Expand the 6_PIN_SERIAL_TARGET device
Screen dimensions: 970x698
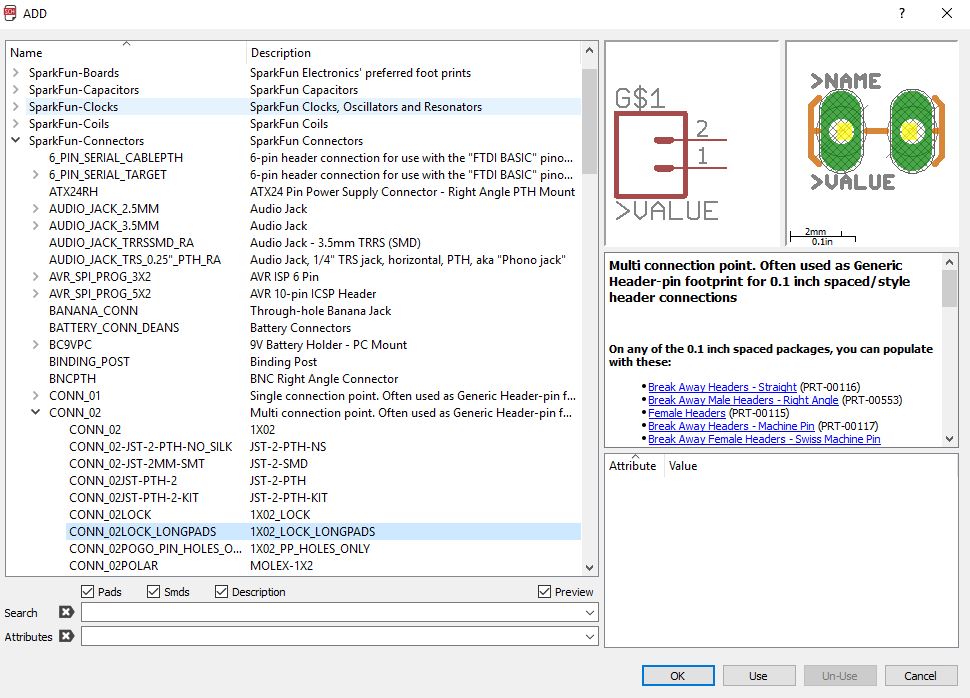[36, 174]
